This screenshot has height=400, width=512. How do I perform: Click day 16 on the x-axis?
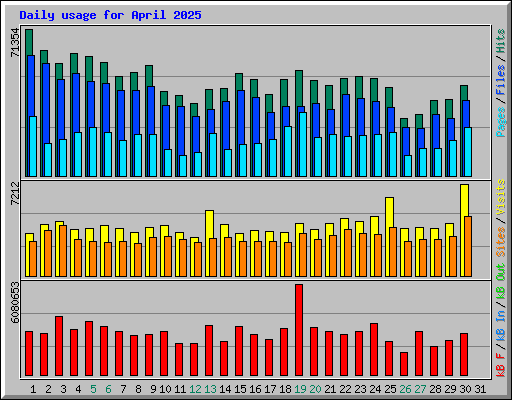(x=255, y=389)
